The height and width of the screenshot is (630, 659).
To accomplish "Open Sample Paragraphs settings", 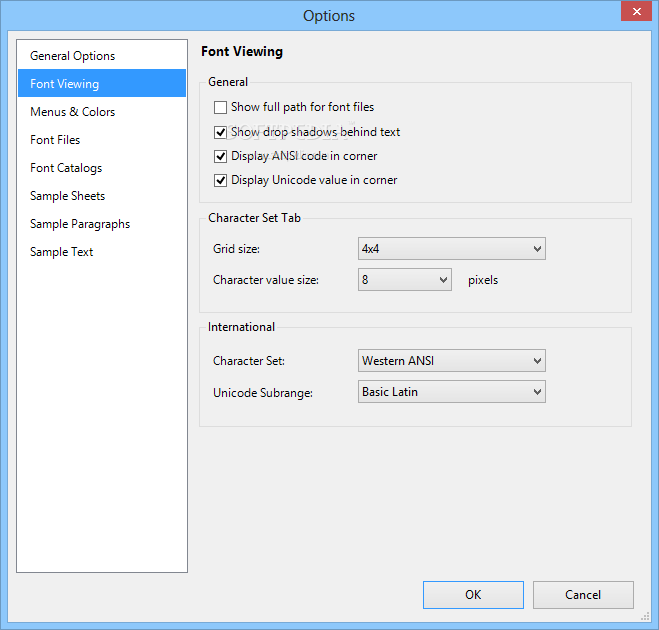I will point(102,224).
